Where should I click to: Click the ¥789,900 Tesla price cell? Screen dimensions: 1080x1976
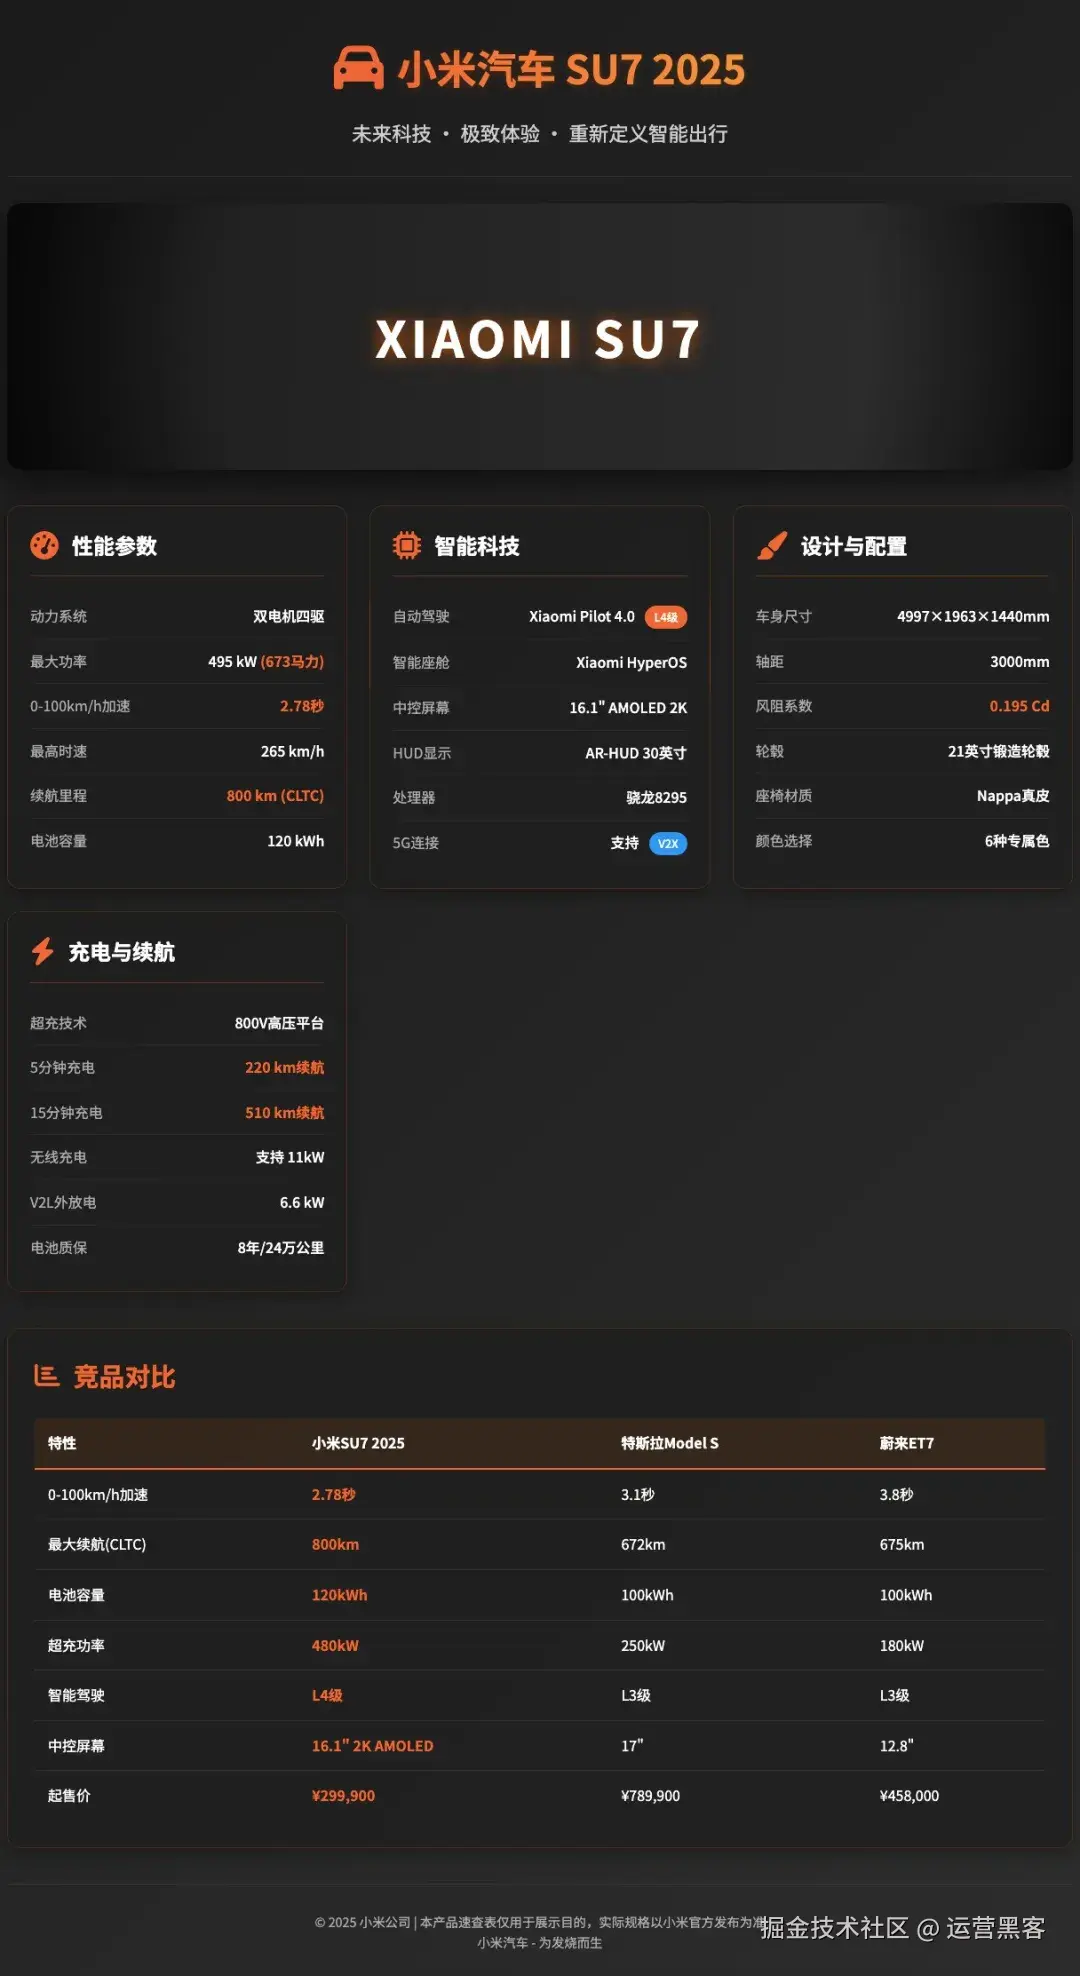tap(650, 1796)
